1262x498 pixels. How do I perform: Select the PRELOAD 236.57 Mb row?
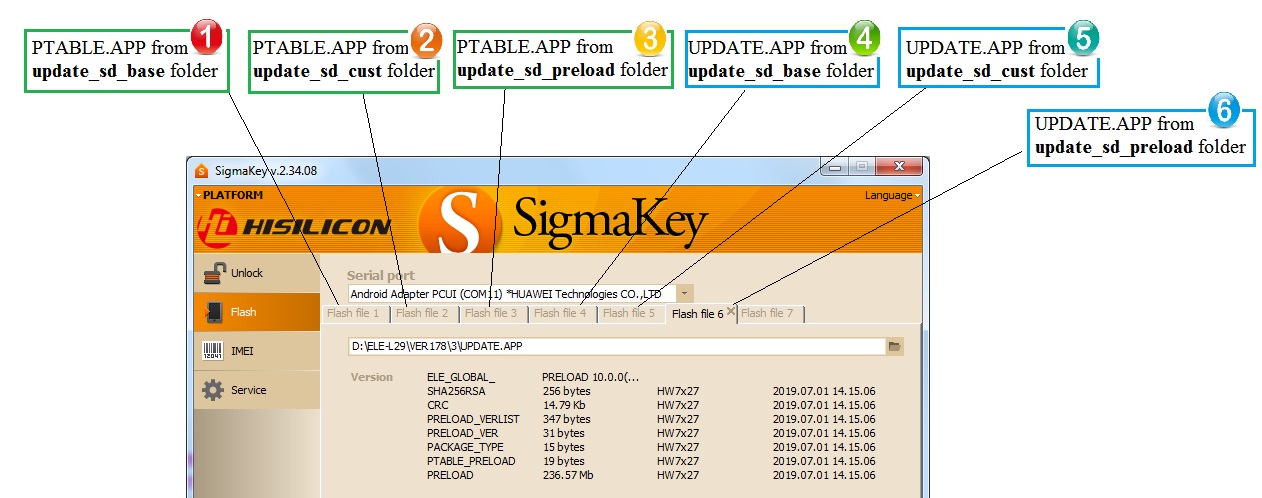pyautogui.click(x=650, y=475)
